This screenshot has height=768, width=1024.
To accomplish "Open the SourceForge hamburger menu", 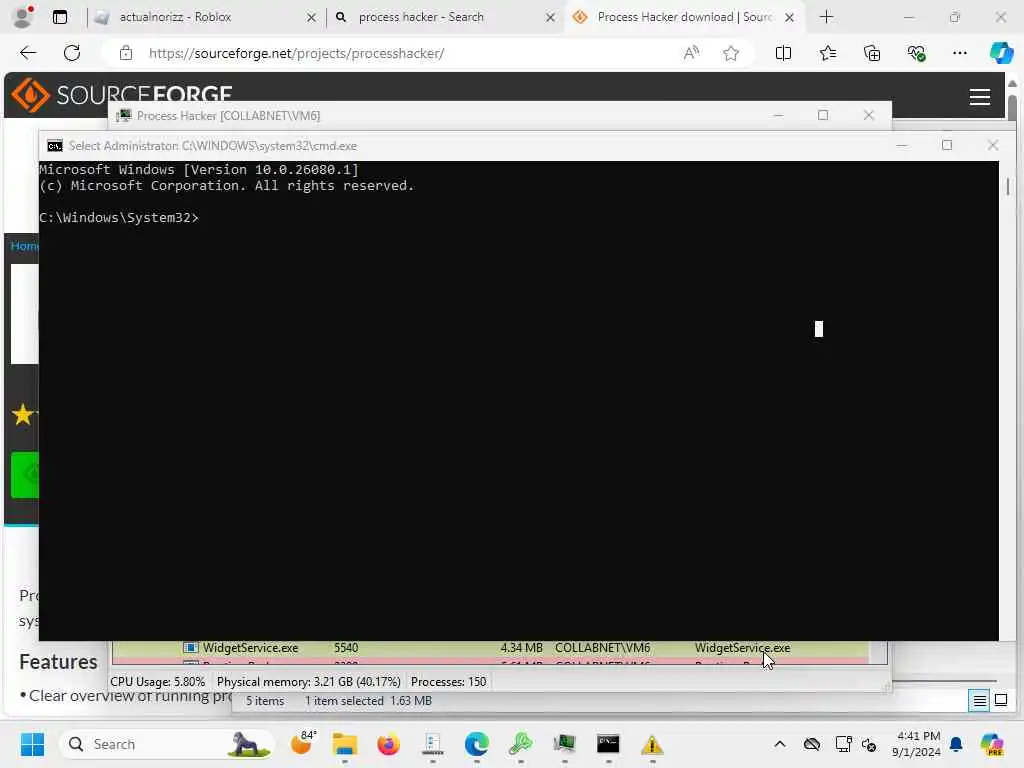I will pyautogui.click(x=980, y=97).
